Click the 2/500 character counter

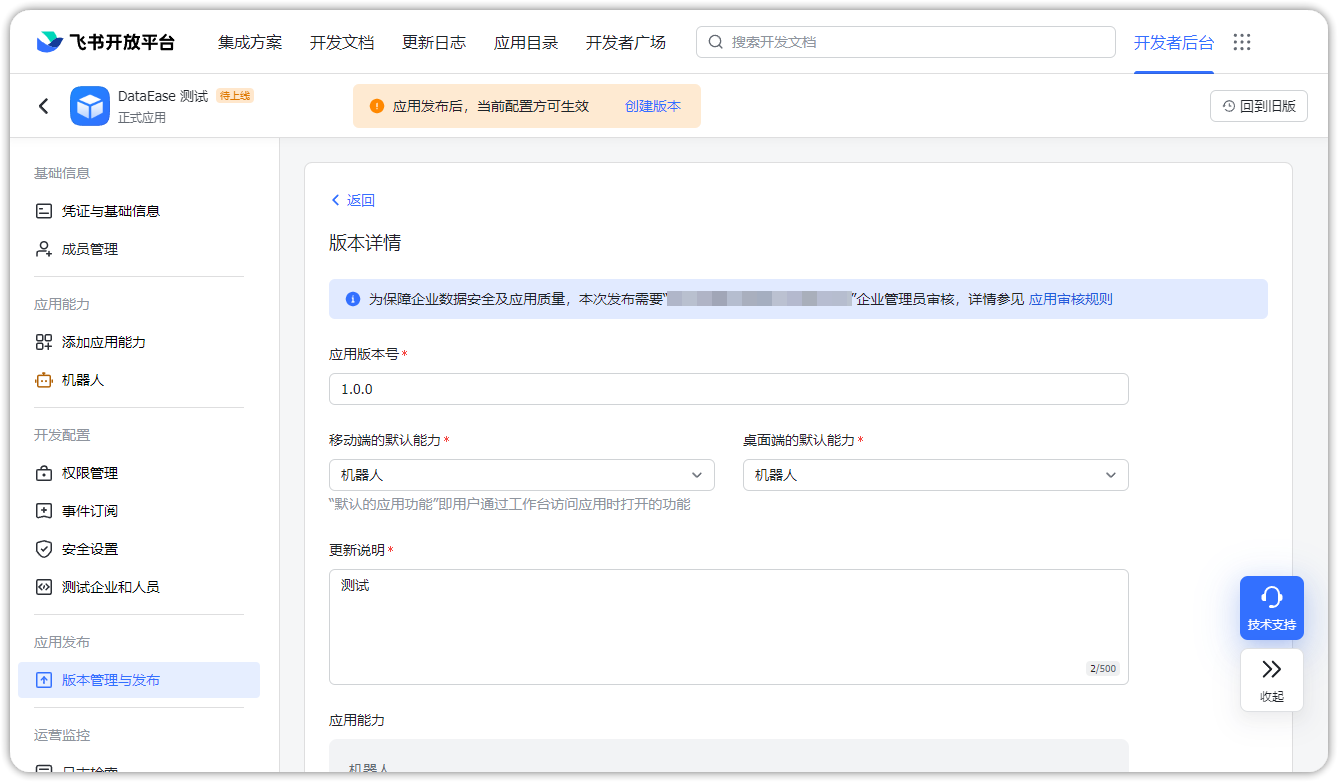click(1102, 669)
